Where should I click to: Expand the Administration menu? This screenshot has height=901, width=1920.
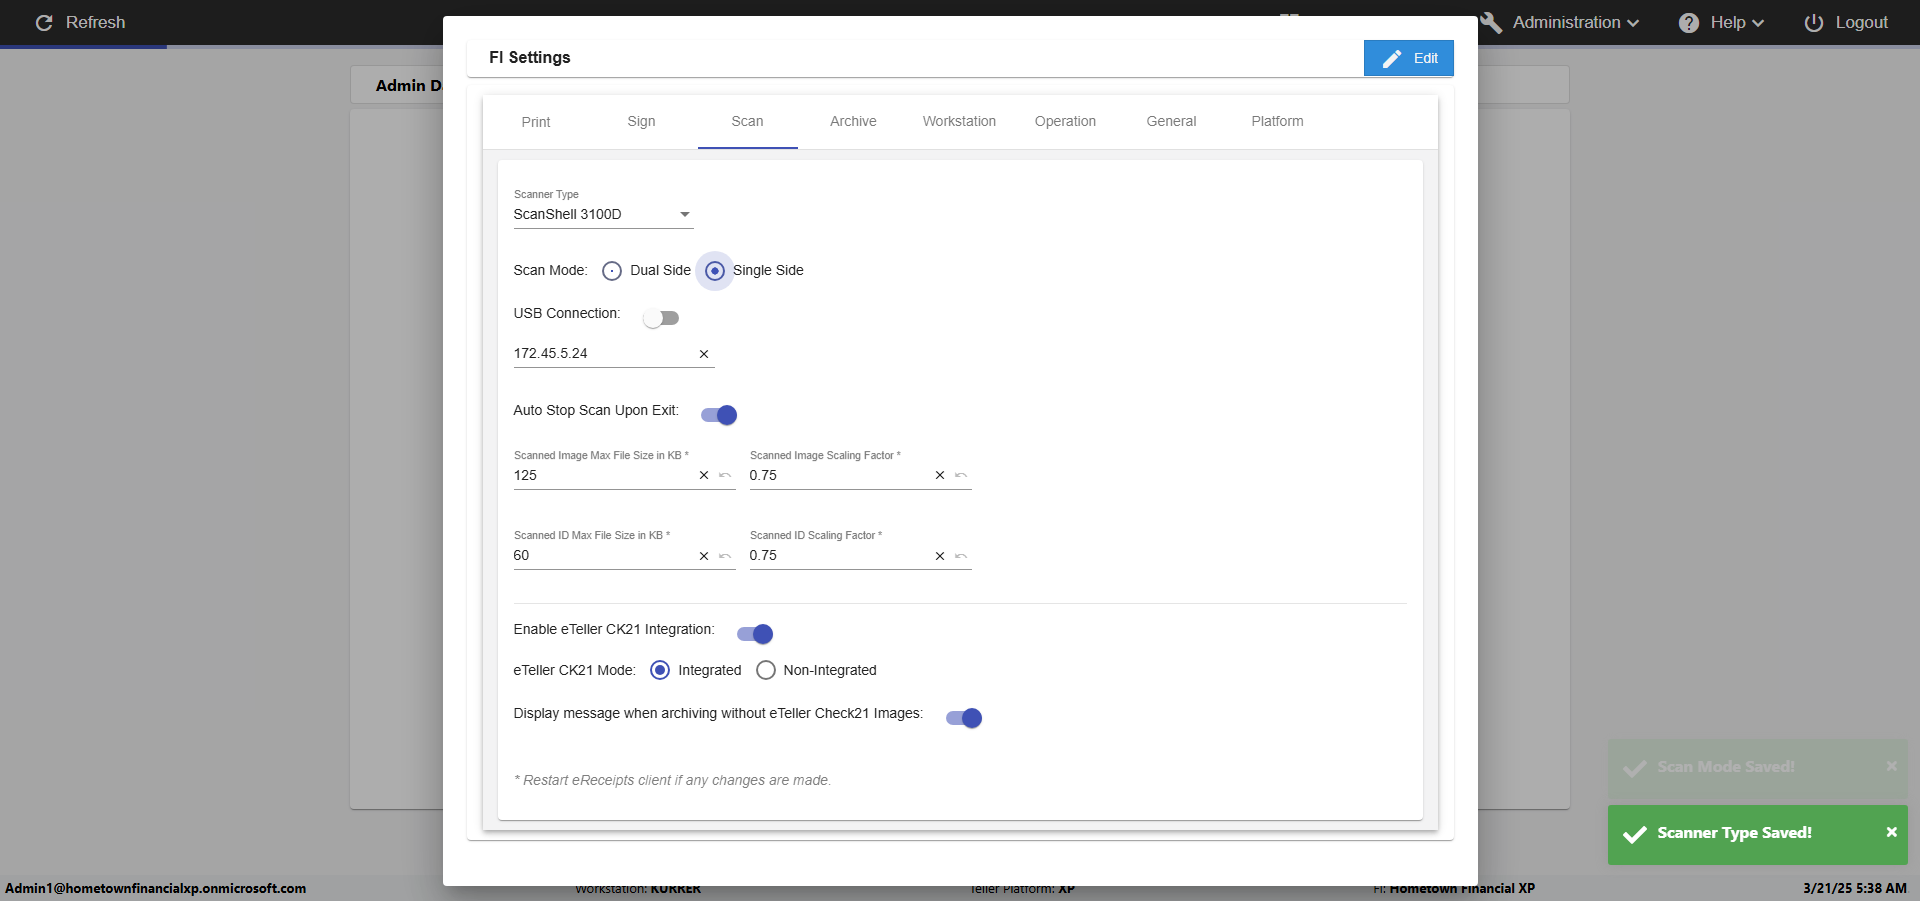(x=1566, y=23)
